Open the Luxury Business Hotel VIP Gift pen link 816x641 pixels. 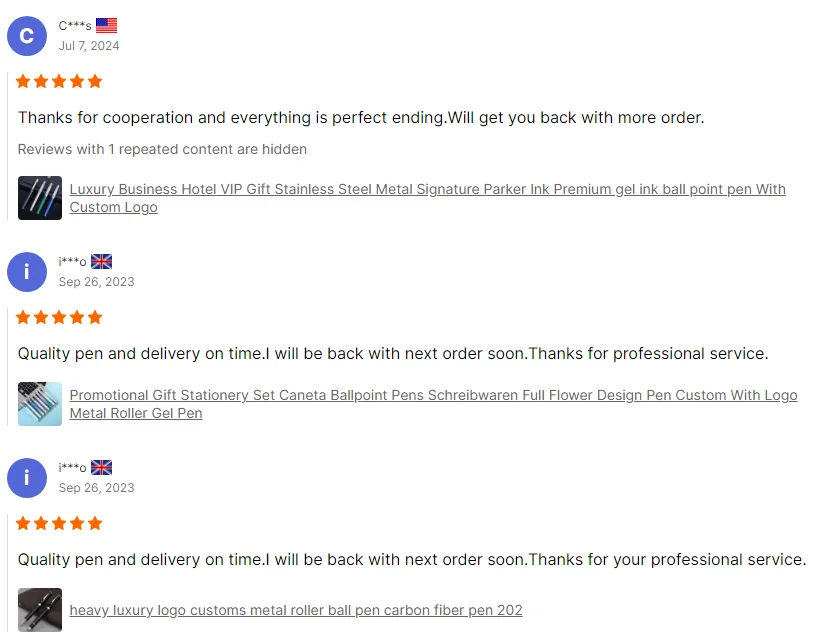(x=427, y=189)
